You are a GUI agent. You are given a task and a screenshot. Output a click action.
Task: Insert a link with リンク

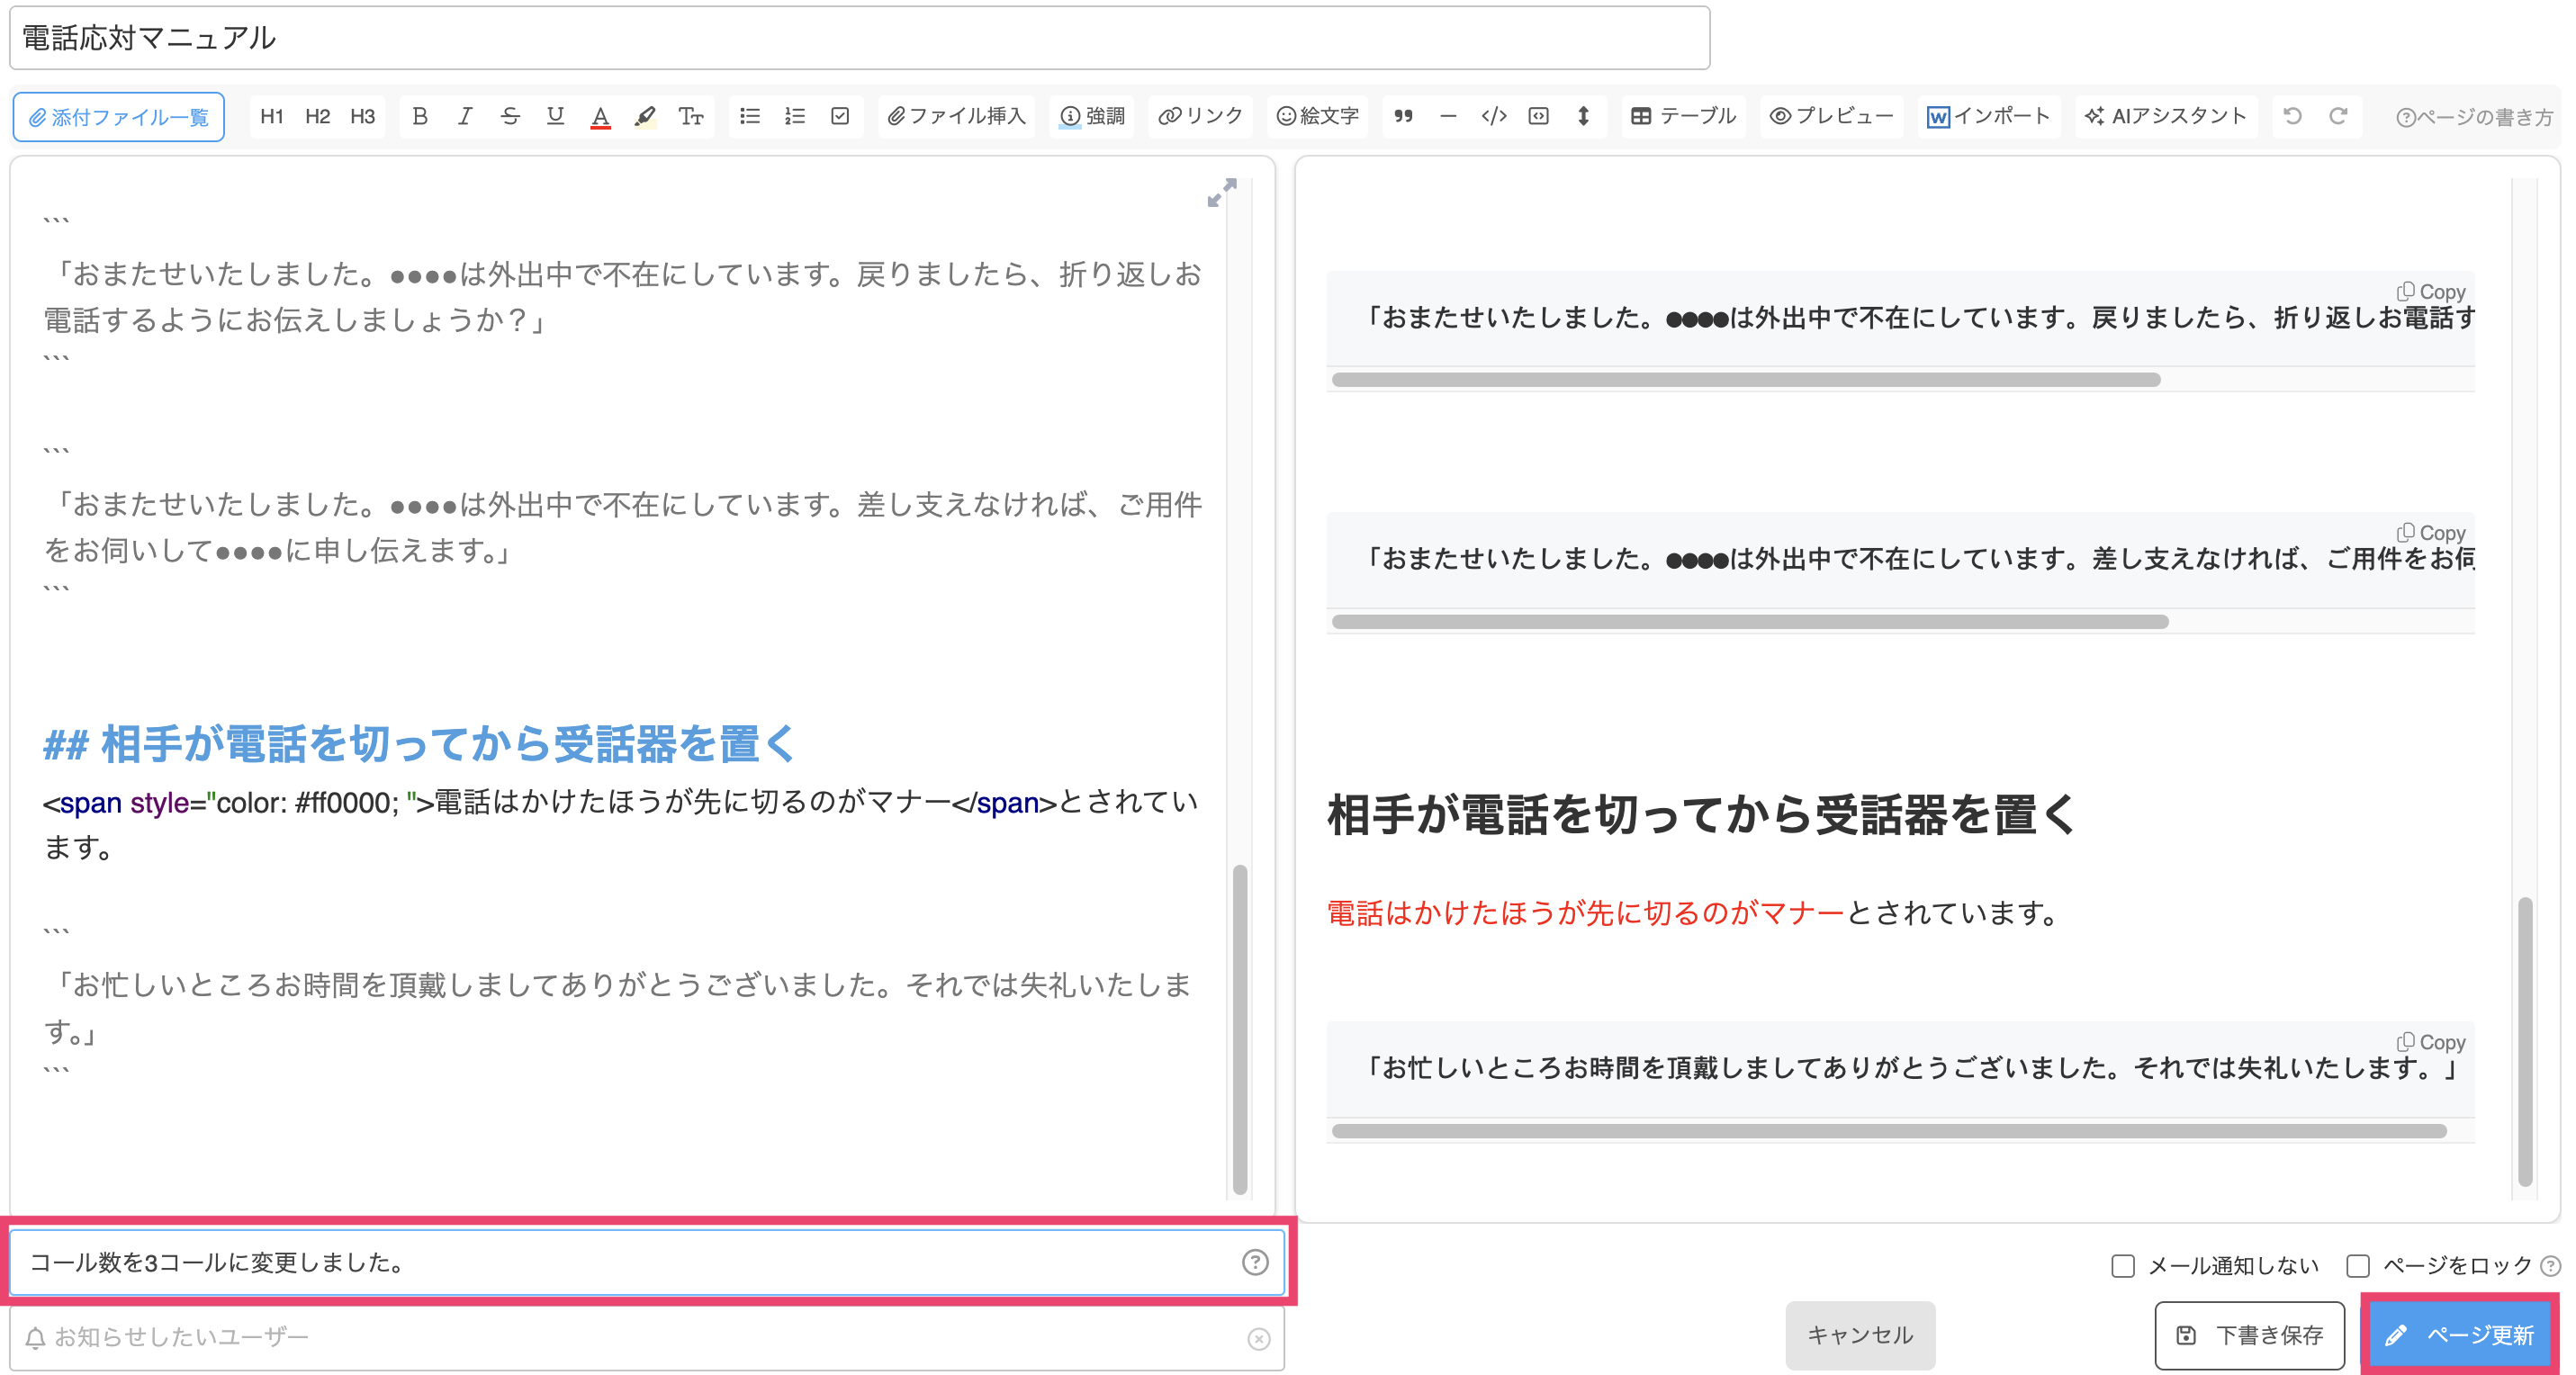coord(1200,115)
